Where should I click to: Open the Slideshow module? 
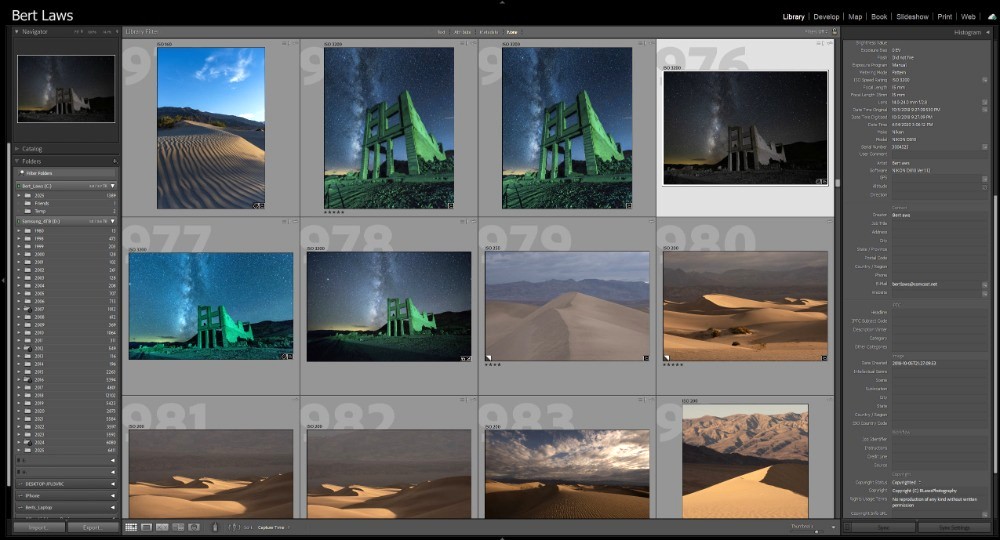[912, 17]
